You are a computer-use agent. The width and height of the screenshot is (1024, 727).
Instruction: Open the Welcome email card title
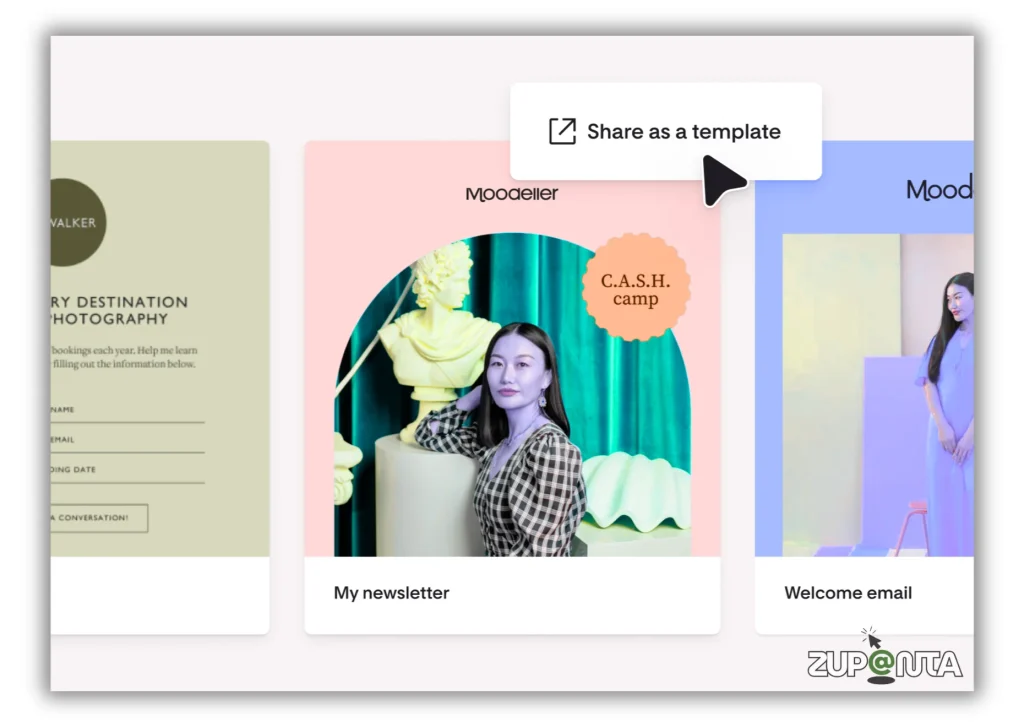pos(847,593)
